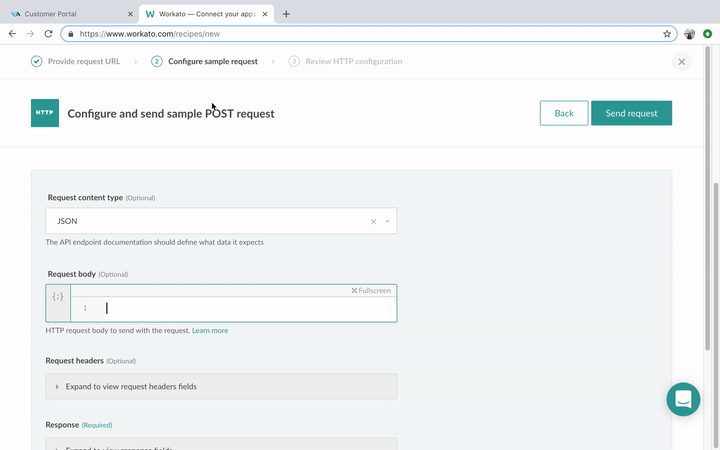The width and height of the screenshot is (720, 450).
Task: Click the content type dropdown arrow
Action: (388, 221)
